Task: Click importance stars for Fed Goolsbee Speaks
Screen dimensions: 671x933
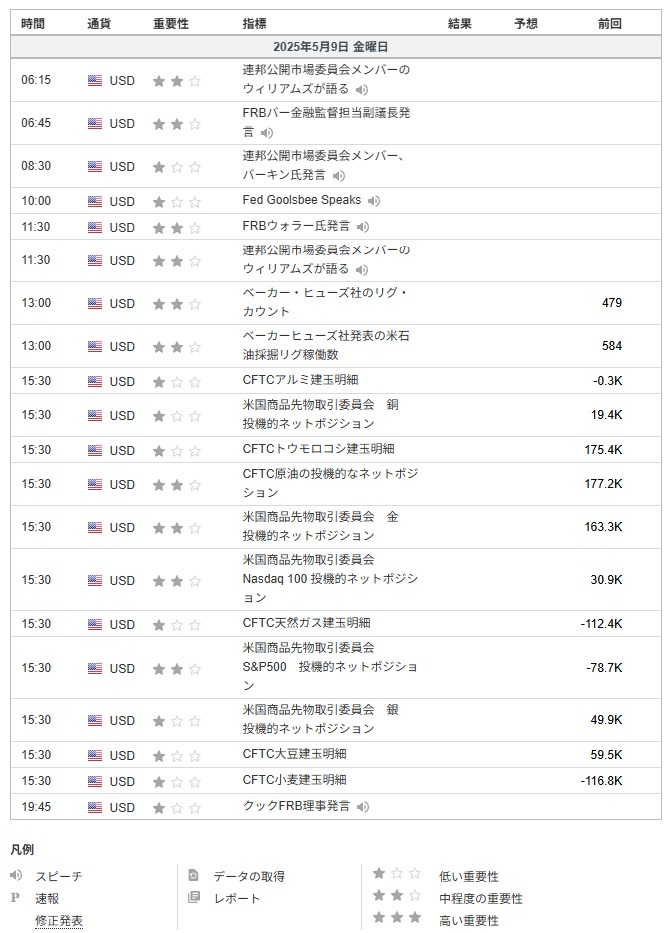Action: tap(176, 201)
